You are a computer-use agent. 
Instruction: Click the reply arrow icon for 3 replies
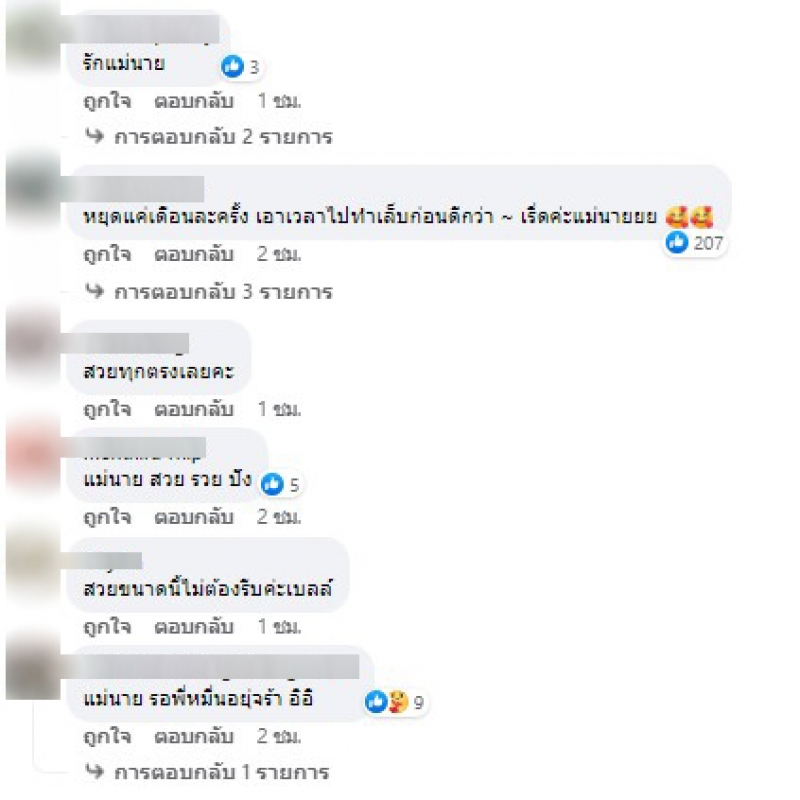[x=94, y=291]
